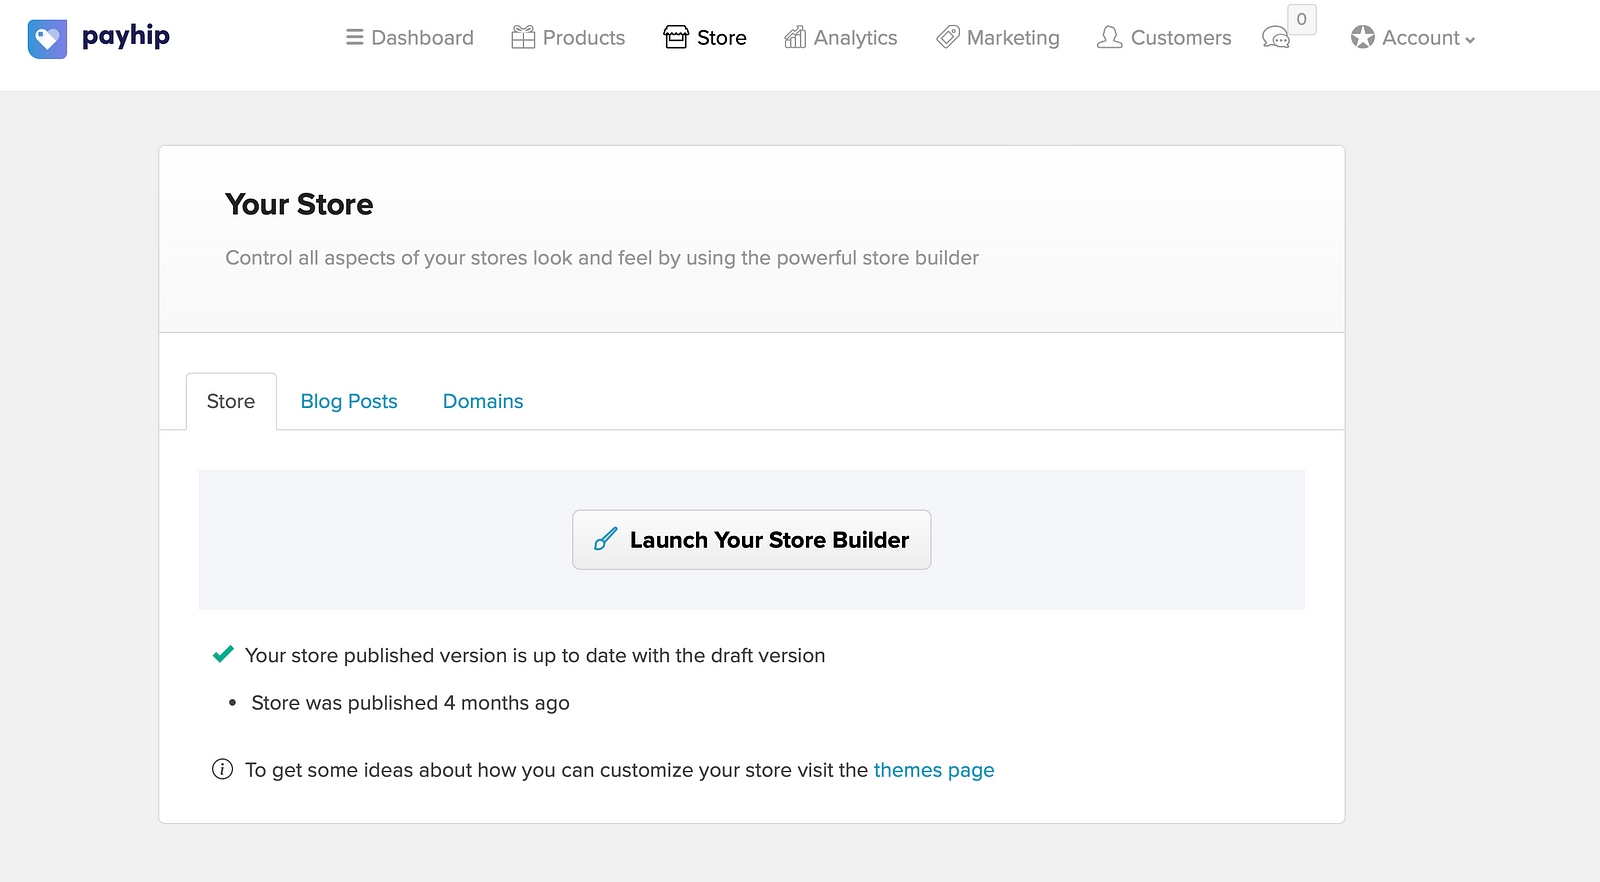1600x882 pixels.
Task: Select the Store tab under Your Store
Action: click(231, 401)
